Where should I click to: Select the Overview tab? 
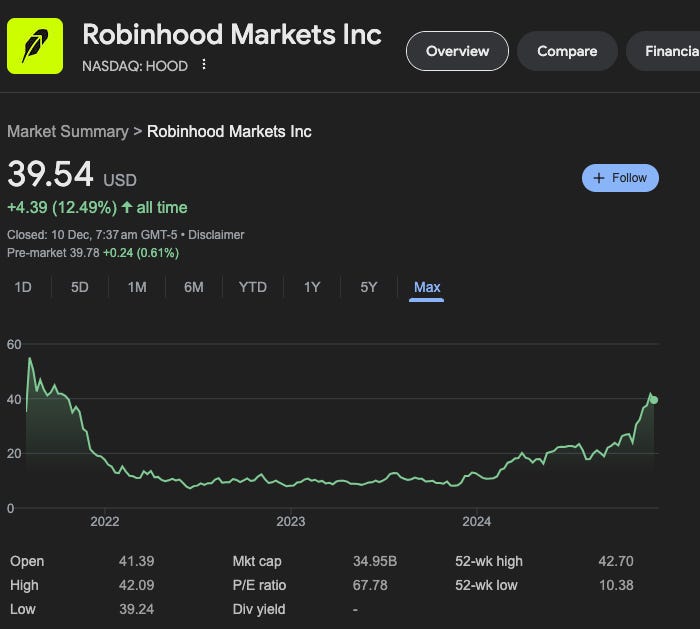click(x=457, y=51)
